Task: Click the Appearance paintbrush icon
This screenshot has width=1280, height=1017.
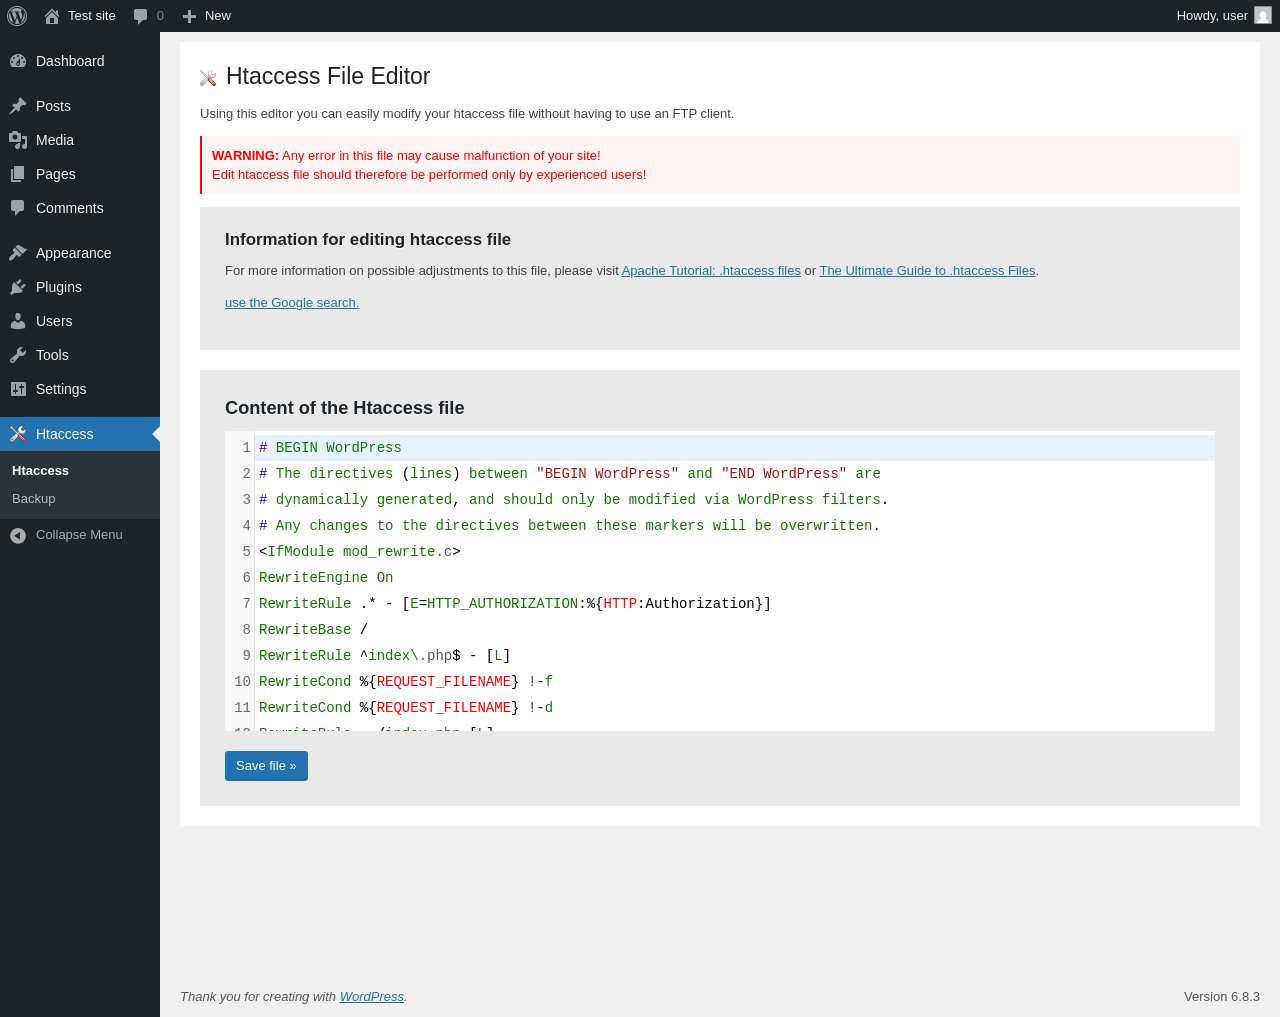Action: coord(18,253)
